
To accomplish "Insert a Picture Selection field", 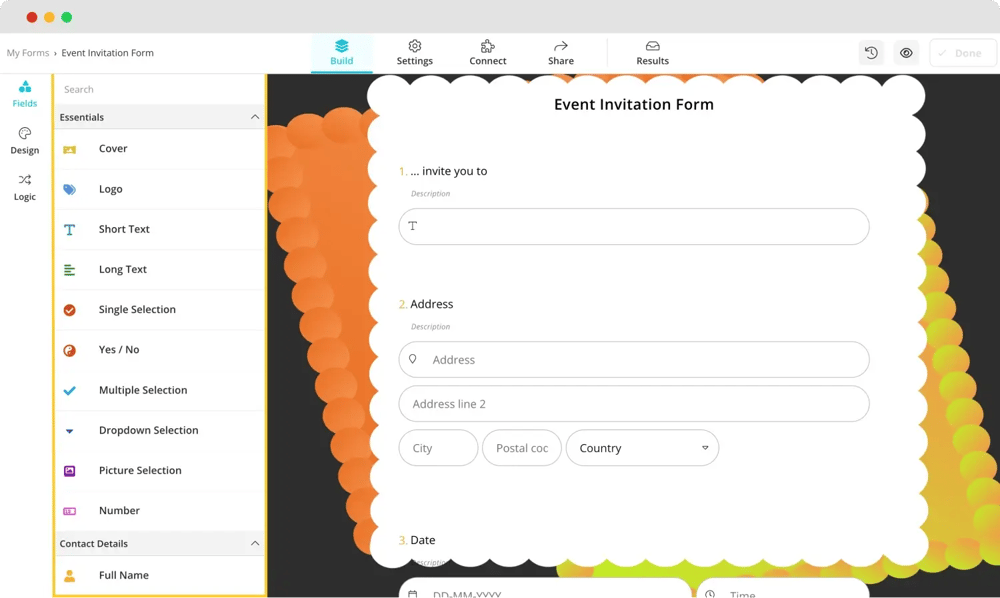I will [140, 470].
